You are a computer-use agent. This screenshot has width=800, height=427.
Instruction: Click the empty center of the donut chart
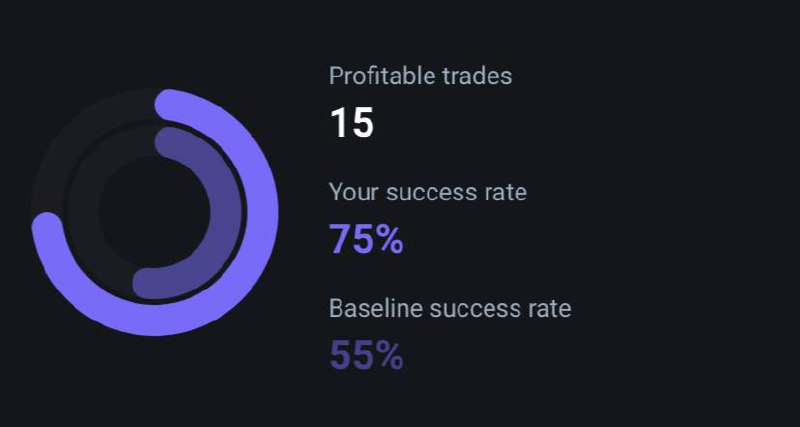155,212
